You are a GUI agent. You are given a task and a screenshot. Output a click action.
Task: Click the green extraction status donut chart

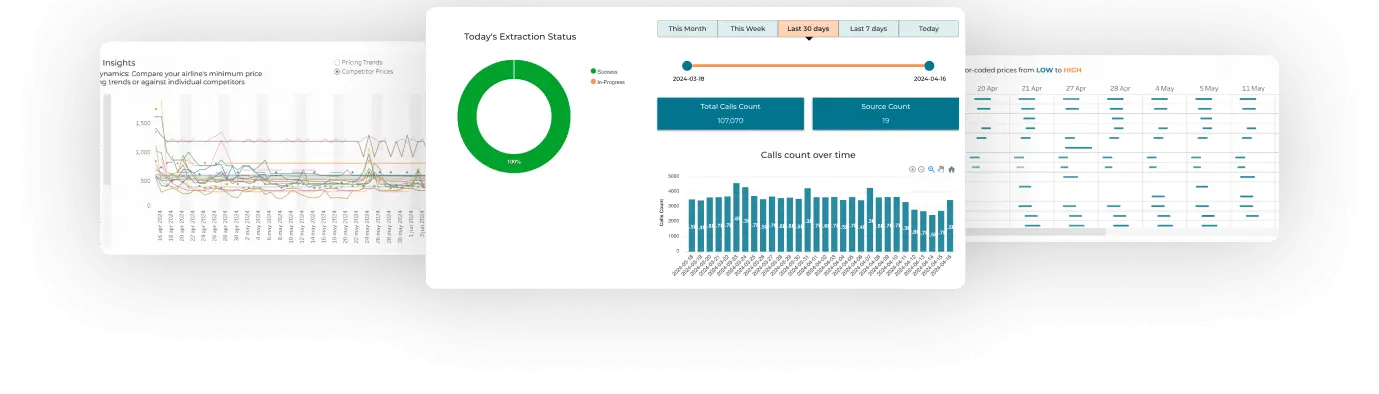pyautogui.click(x=514, y=117)
